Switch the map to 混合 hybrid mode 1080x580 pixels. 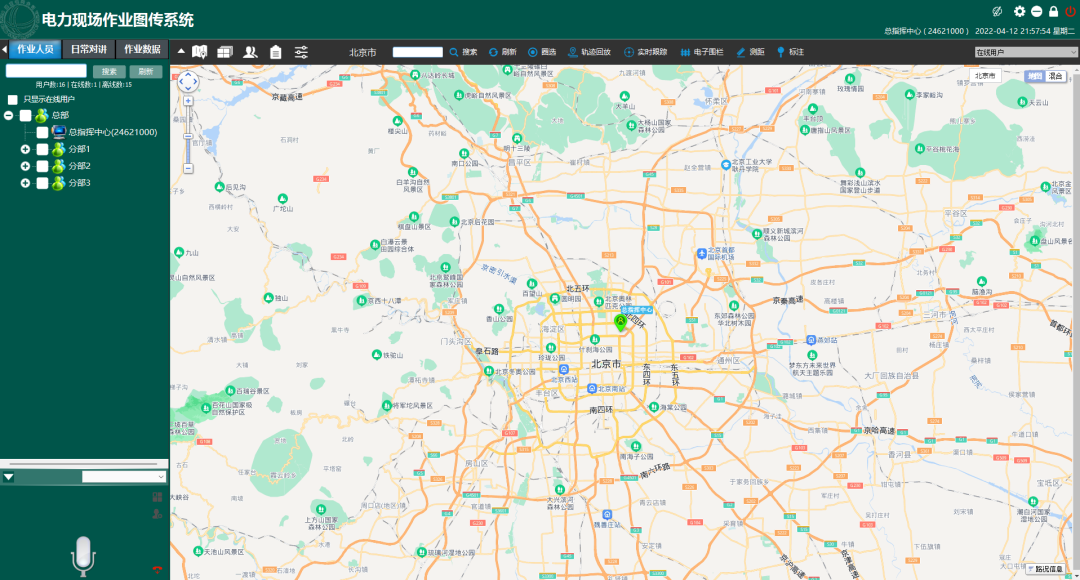point(1055,76)
